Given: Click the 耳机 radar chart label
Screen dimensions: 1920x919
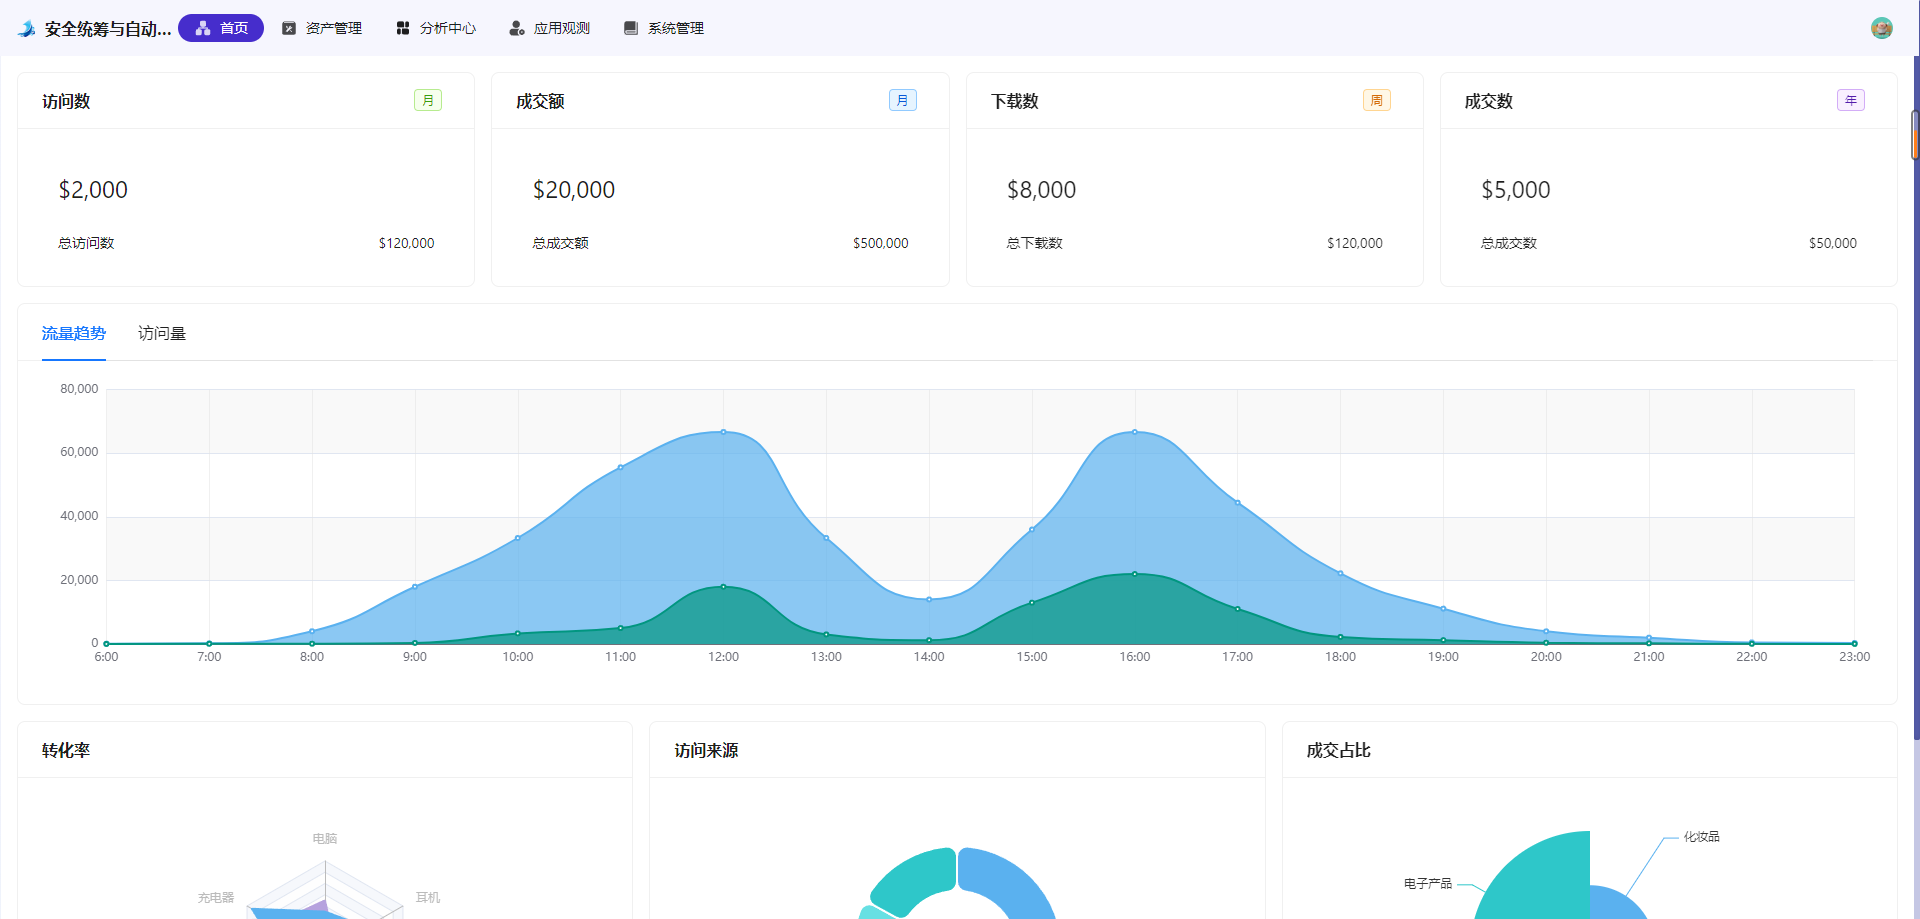Looking at the screenshot, I should tap(428, 897).
